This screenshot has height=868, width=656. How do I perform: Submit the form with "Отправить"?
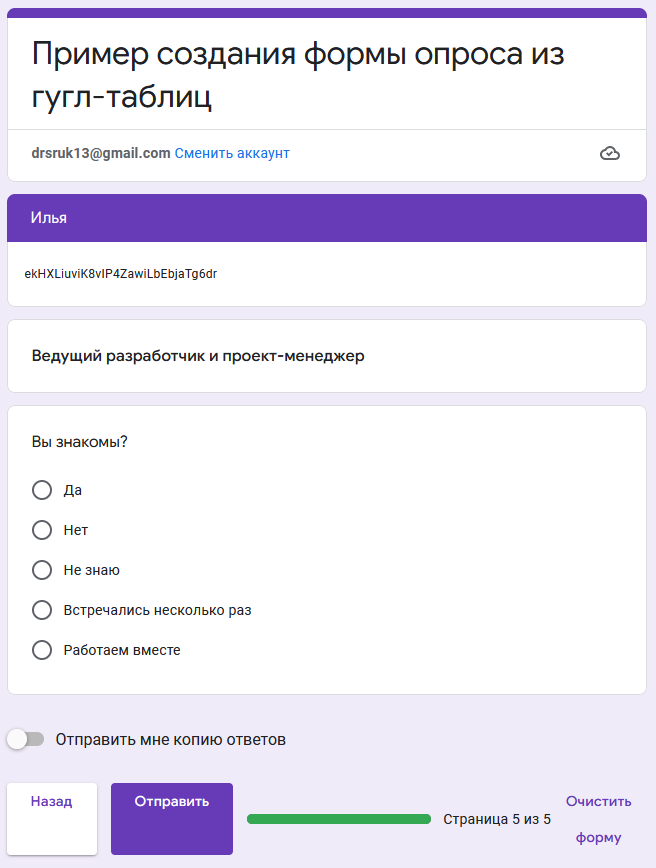tap(172, 818)
